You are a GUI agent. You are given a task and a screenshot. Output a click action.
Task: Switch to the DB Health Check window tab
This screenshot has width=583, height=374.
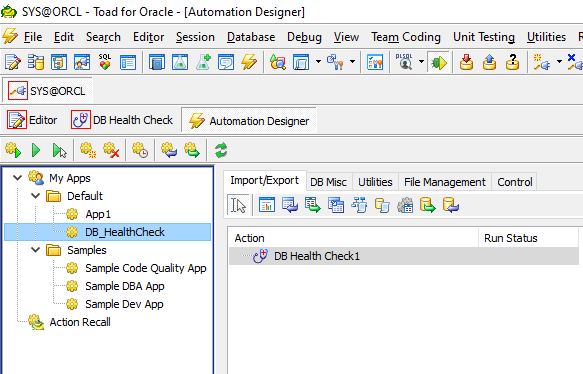[x=122, y=120]
